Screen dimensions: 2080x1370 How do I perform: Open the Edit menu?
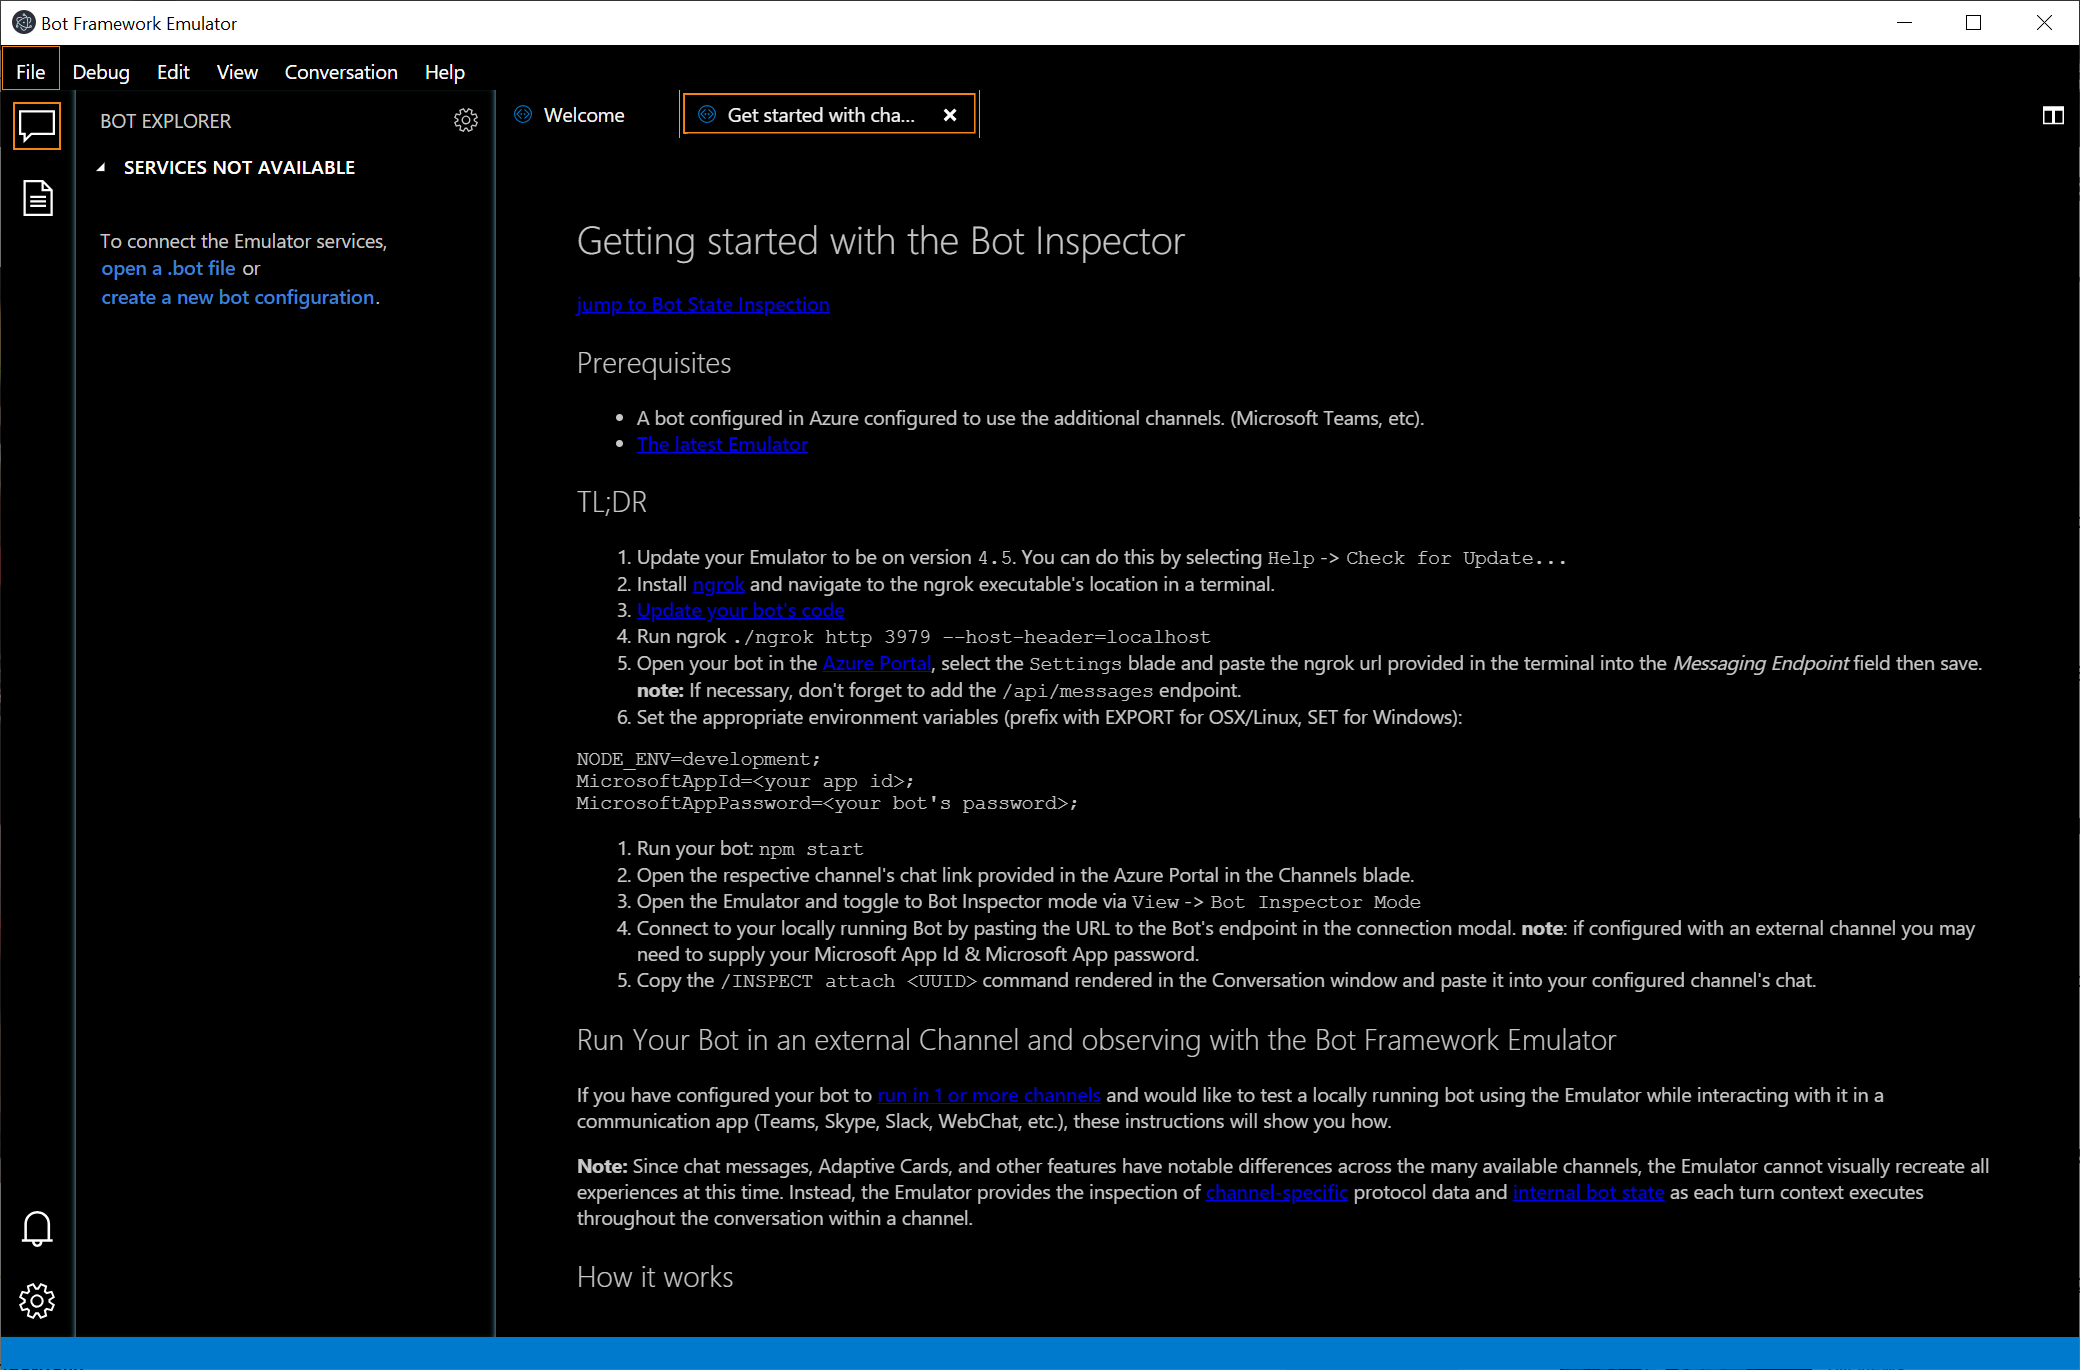(x=173, y=72)
